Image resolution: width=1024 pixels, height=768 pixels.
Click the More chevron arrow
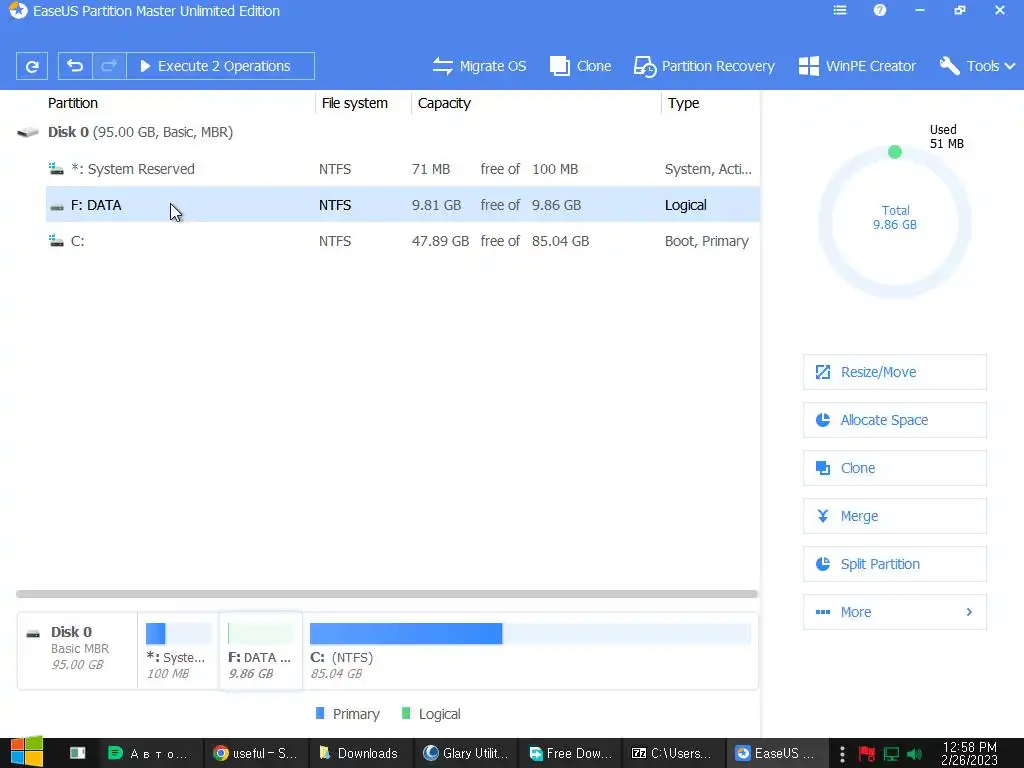coord(969,612)
